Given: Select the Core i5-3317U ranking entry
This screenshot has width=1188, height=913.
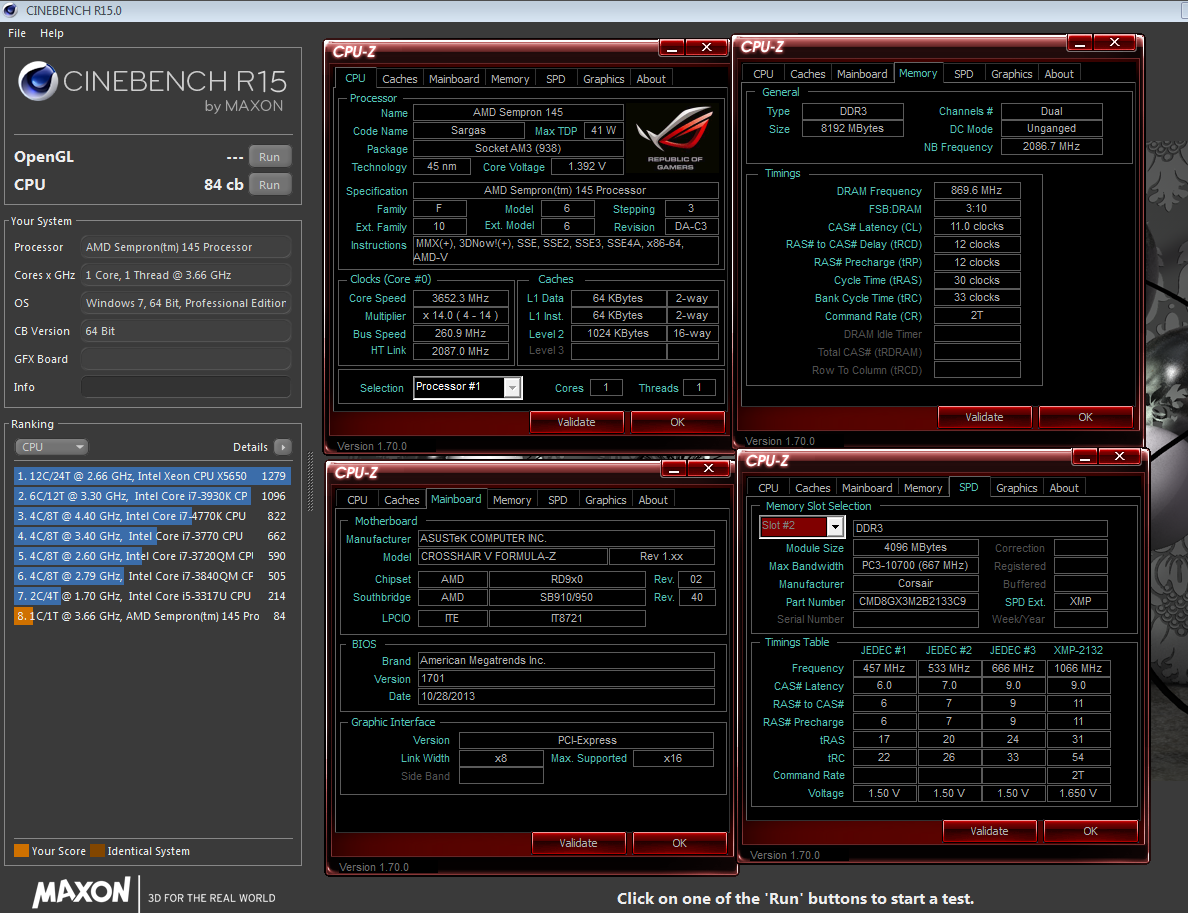Looking at the screenshot, I should click(x=152, y=596).
